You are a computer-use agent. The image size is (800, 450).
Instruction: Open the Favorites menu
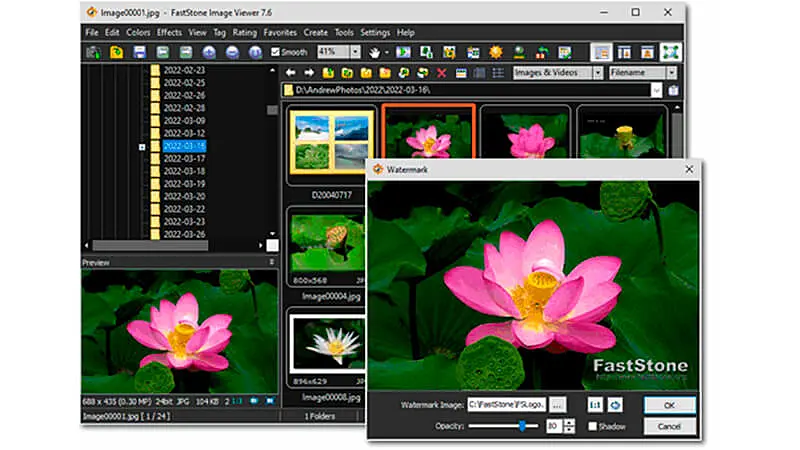[280, 33]
